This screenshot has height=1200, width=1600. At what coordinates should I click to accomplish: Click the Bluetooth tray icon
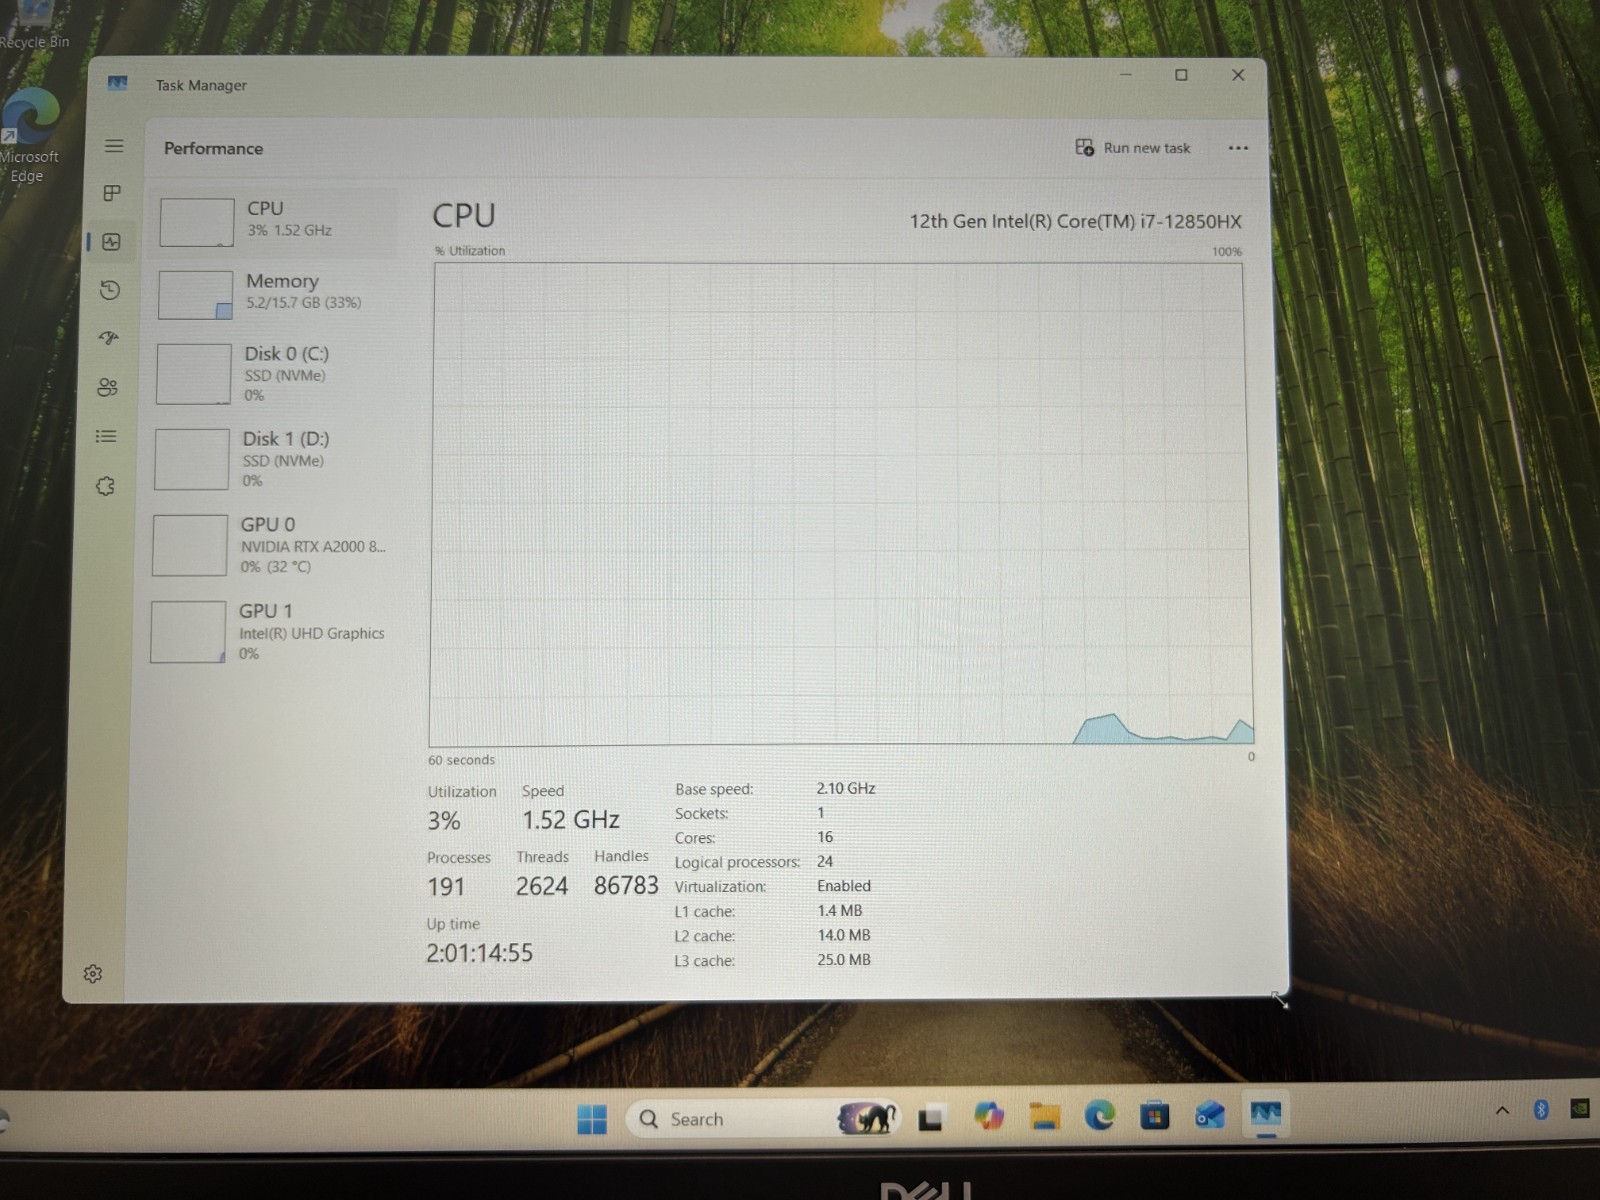(x=1541, y=1109)
